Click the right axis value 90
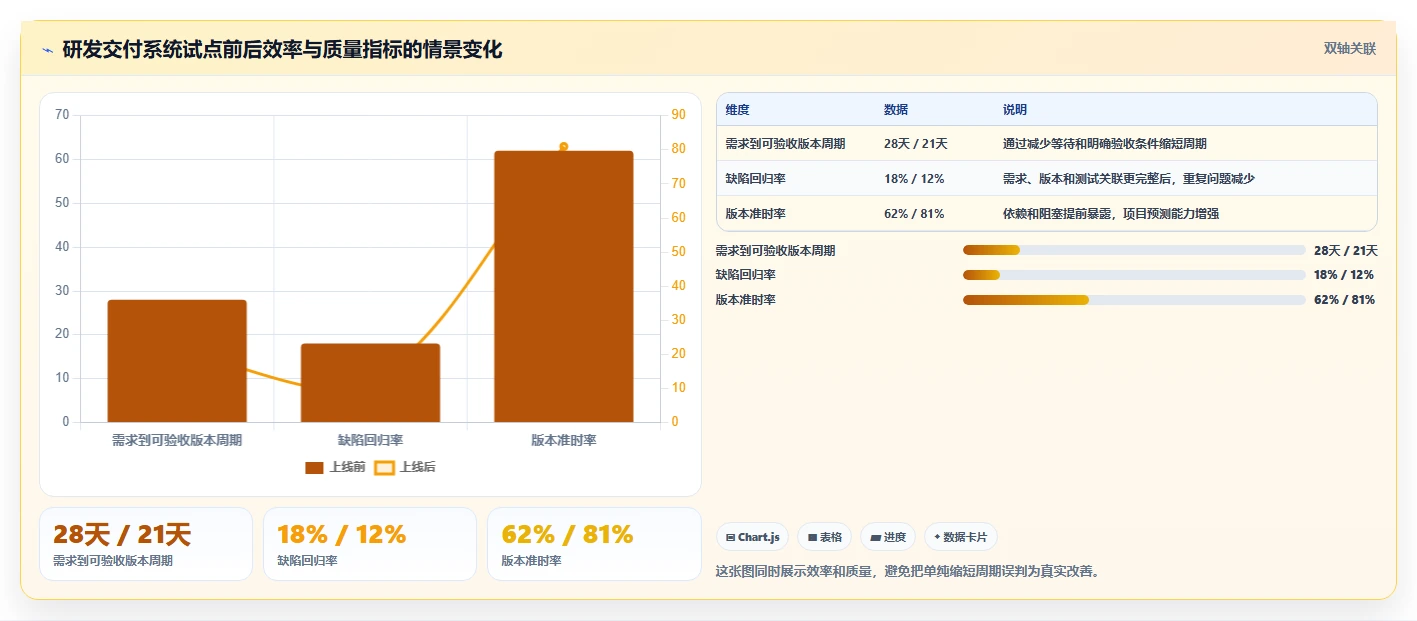This screenshot has height=621, width=1417. [x=678, y=115]
